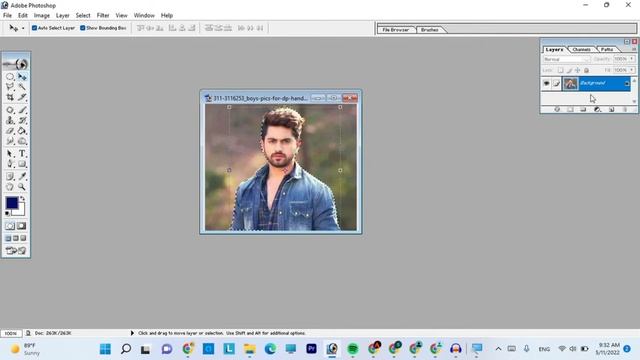
Task: Select the Eyedropper tool
Action: click(x=22, y=176)
